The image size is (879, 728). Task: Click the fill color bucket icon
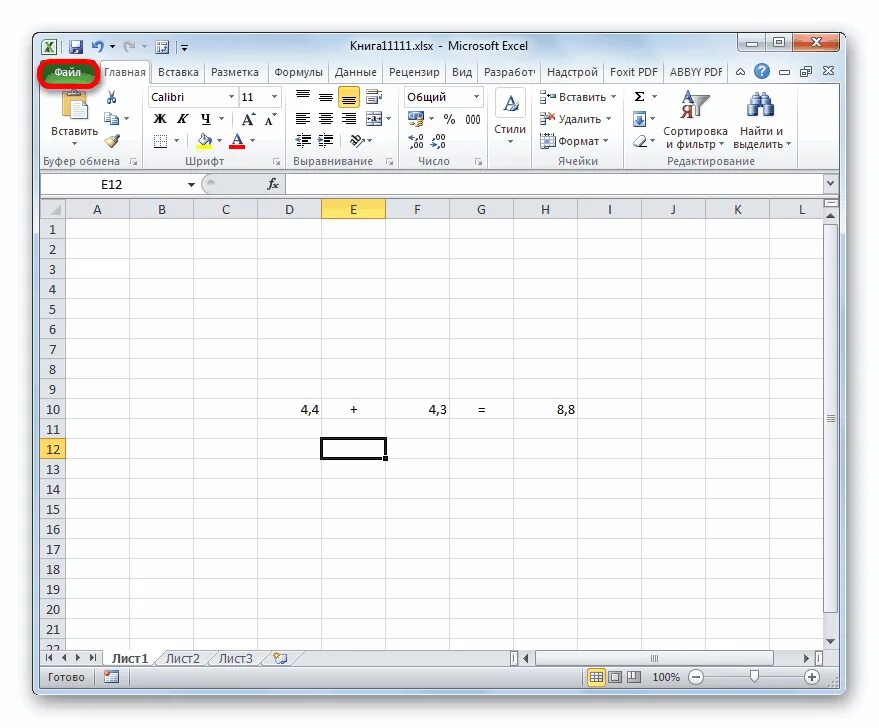coord(205,141)
